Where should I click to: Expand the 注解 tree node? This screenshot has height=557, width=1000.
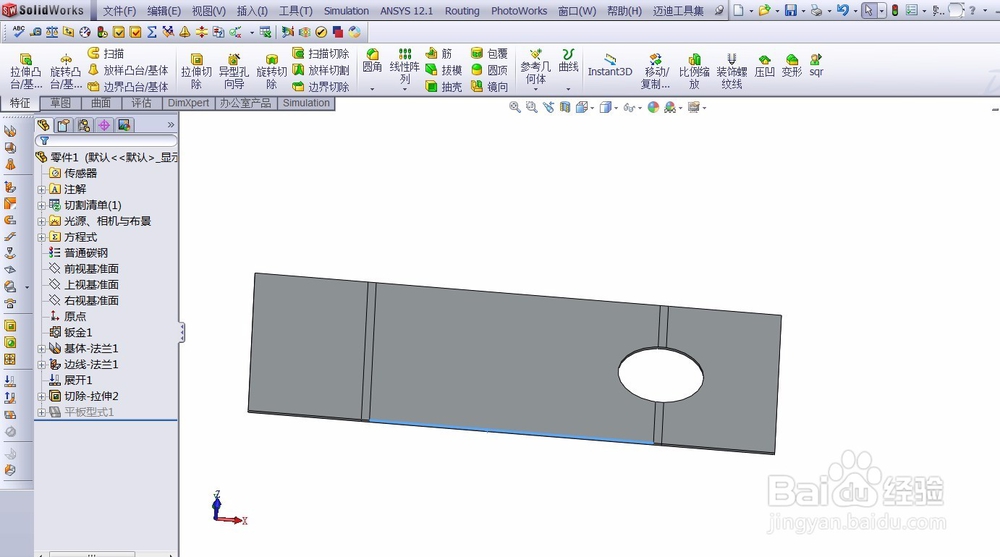click(41, 189)
